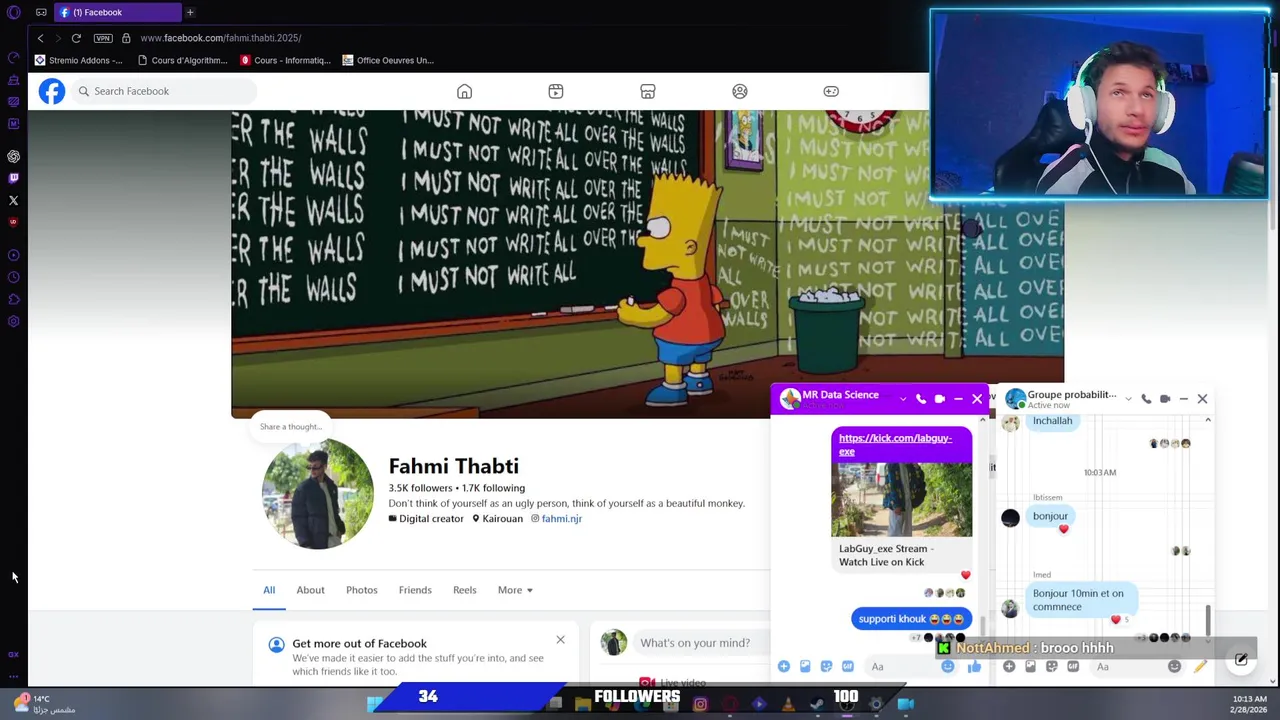Open Office Oeuvres Un bookmark
This screenshot has height=720, width=1280.
[x=388, y=60]
